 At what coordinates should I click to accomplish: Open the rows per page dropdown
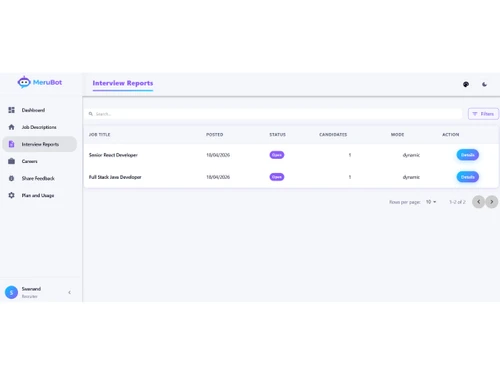click(x=431, y=202)
